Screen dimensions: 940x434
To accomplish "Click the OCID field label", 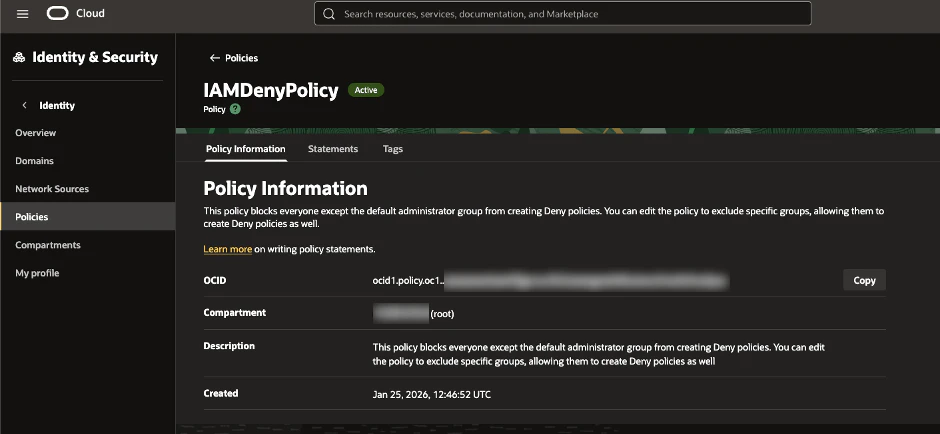I will point(215,280).
